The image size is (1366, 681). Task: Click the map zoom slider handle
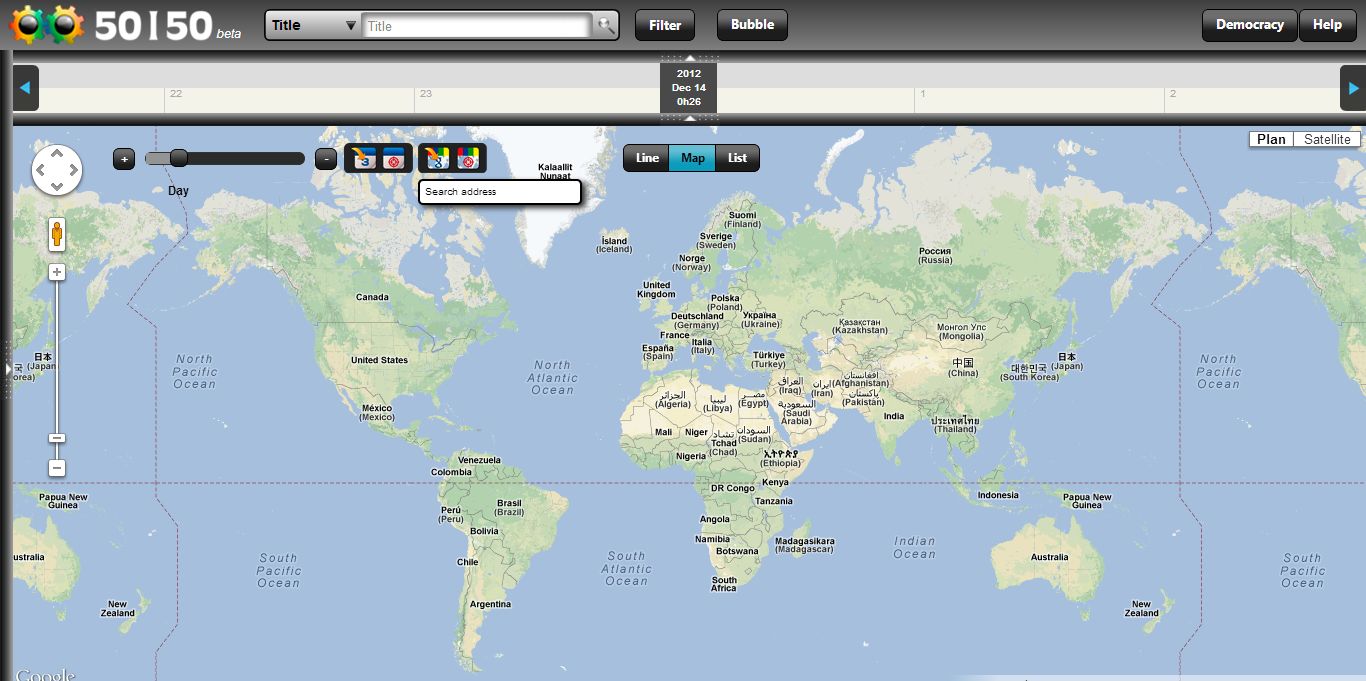point(57,438)
